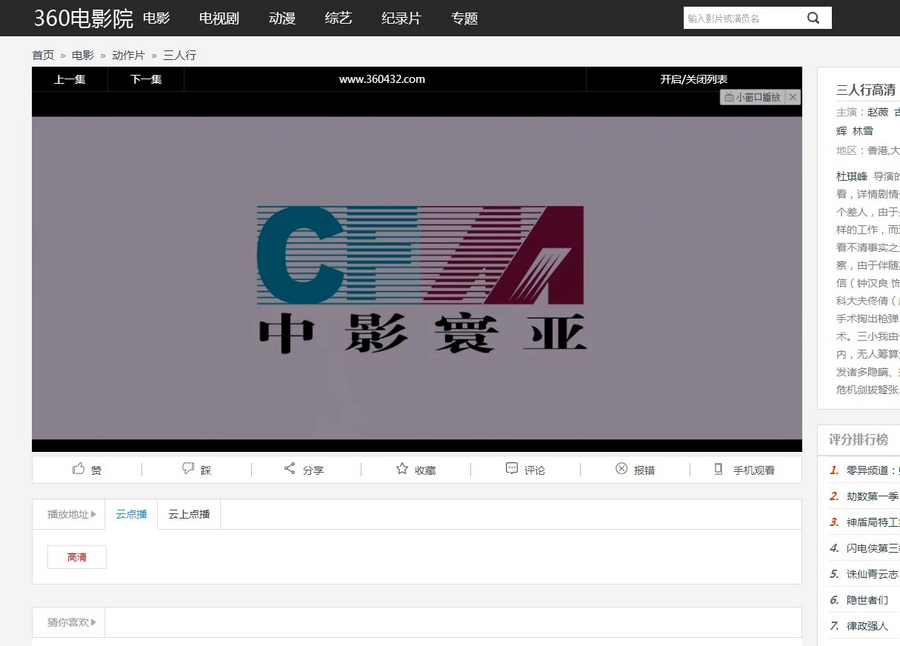Click 三人行高清 title heading
900x646 pixels.
[x=866, y=90]
